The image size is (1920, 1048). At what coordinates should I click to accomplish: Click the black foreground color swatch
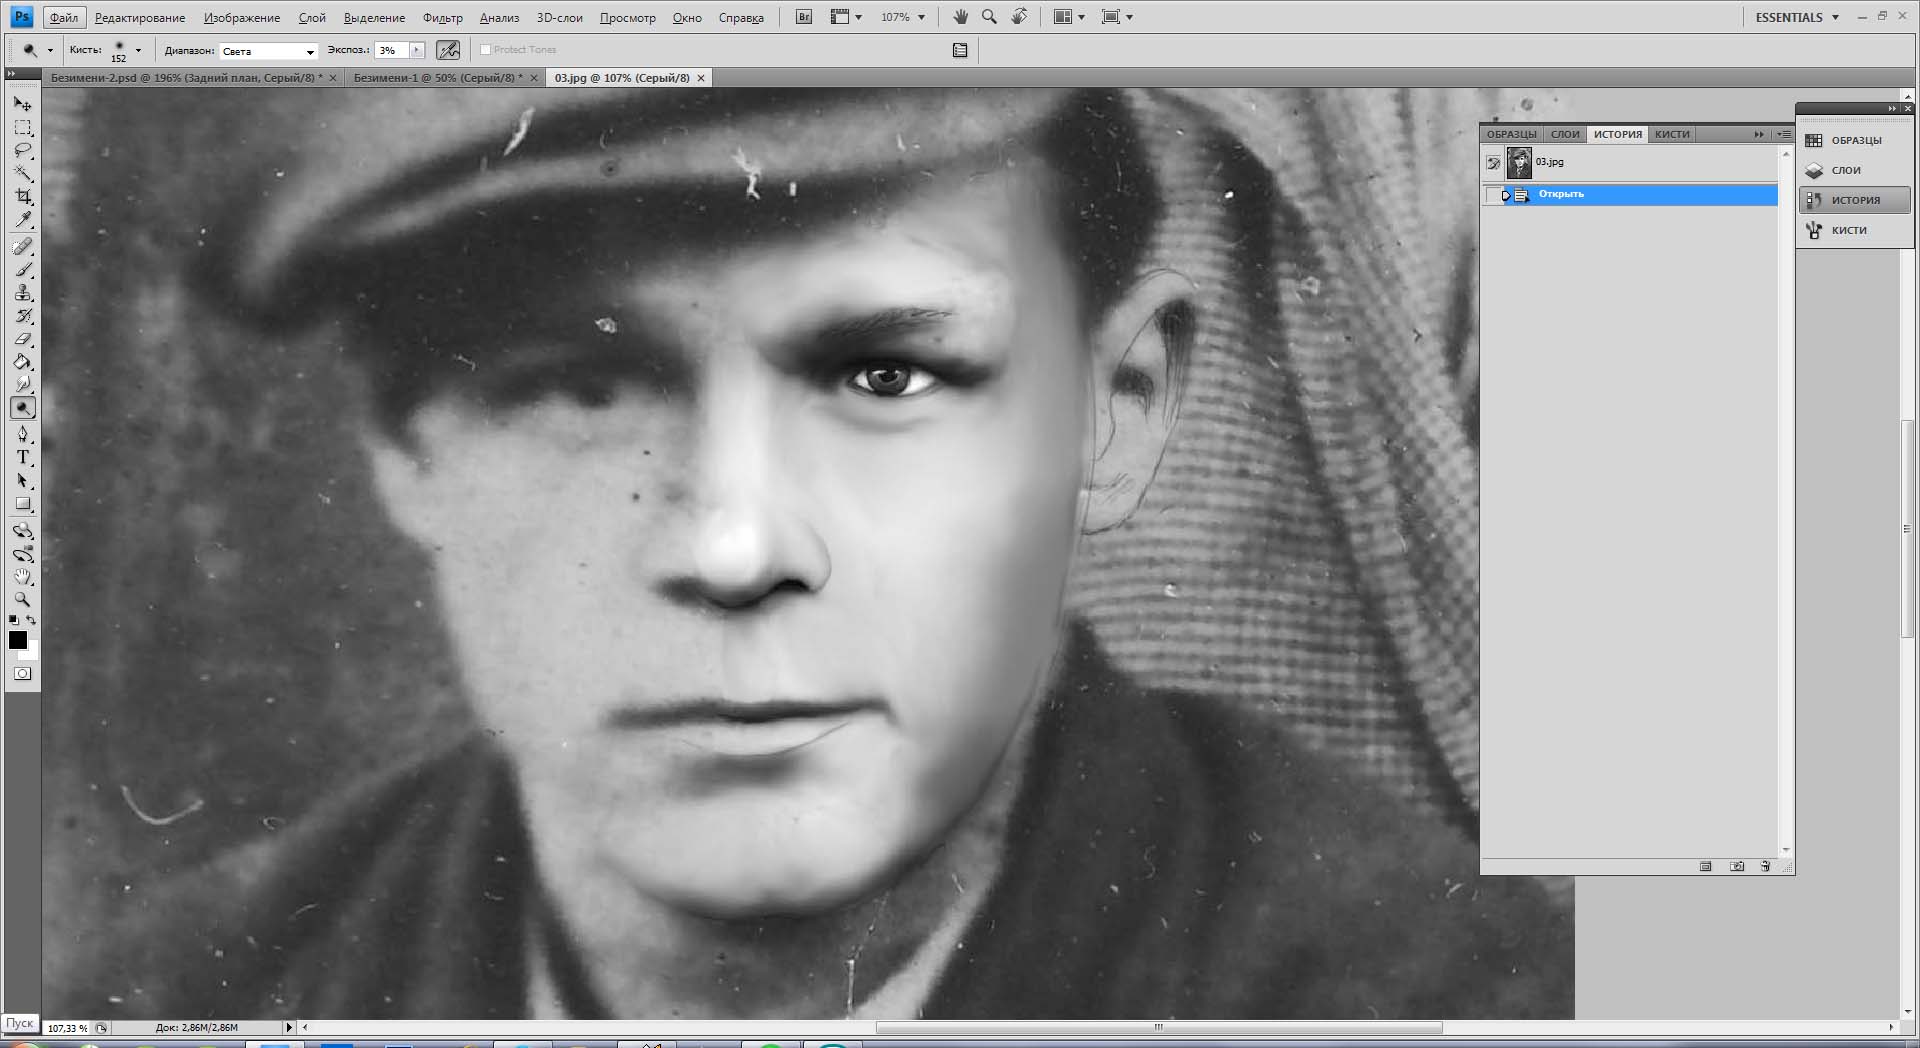(17, 640)
